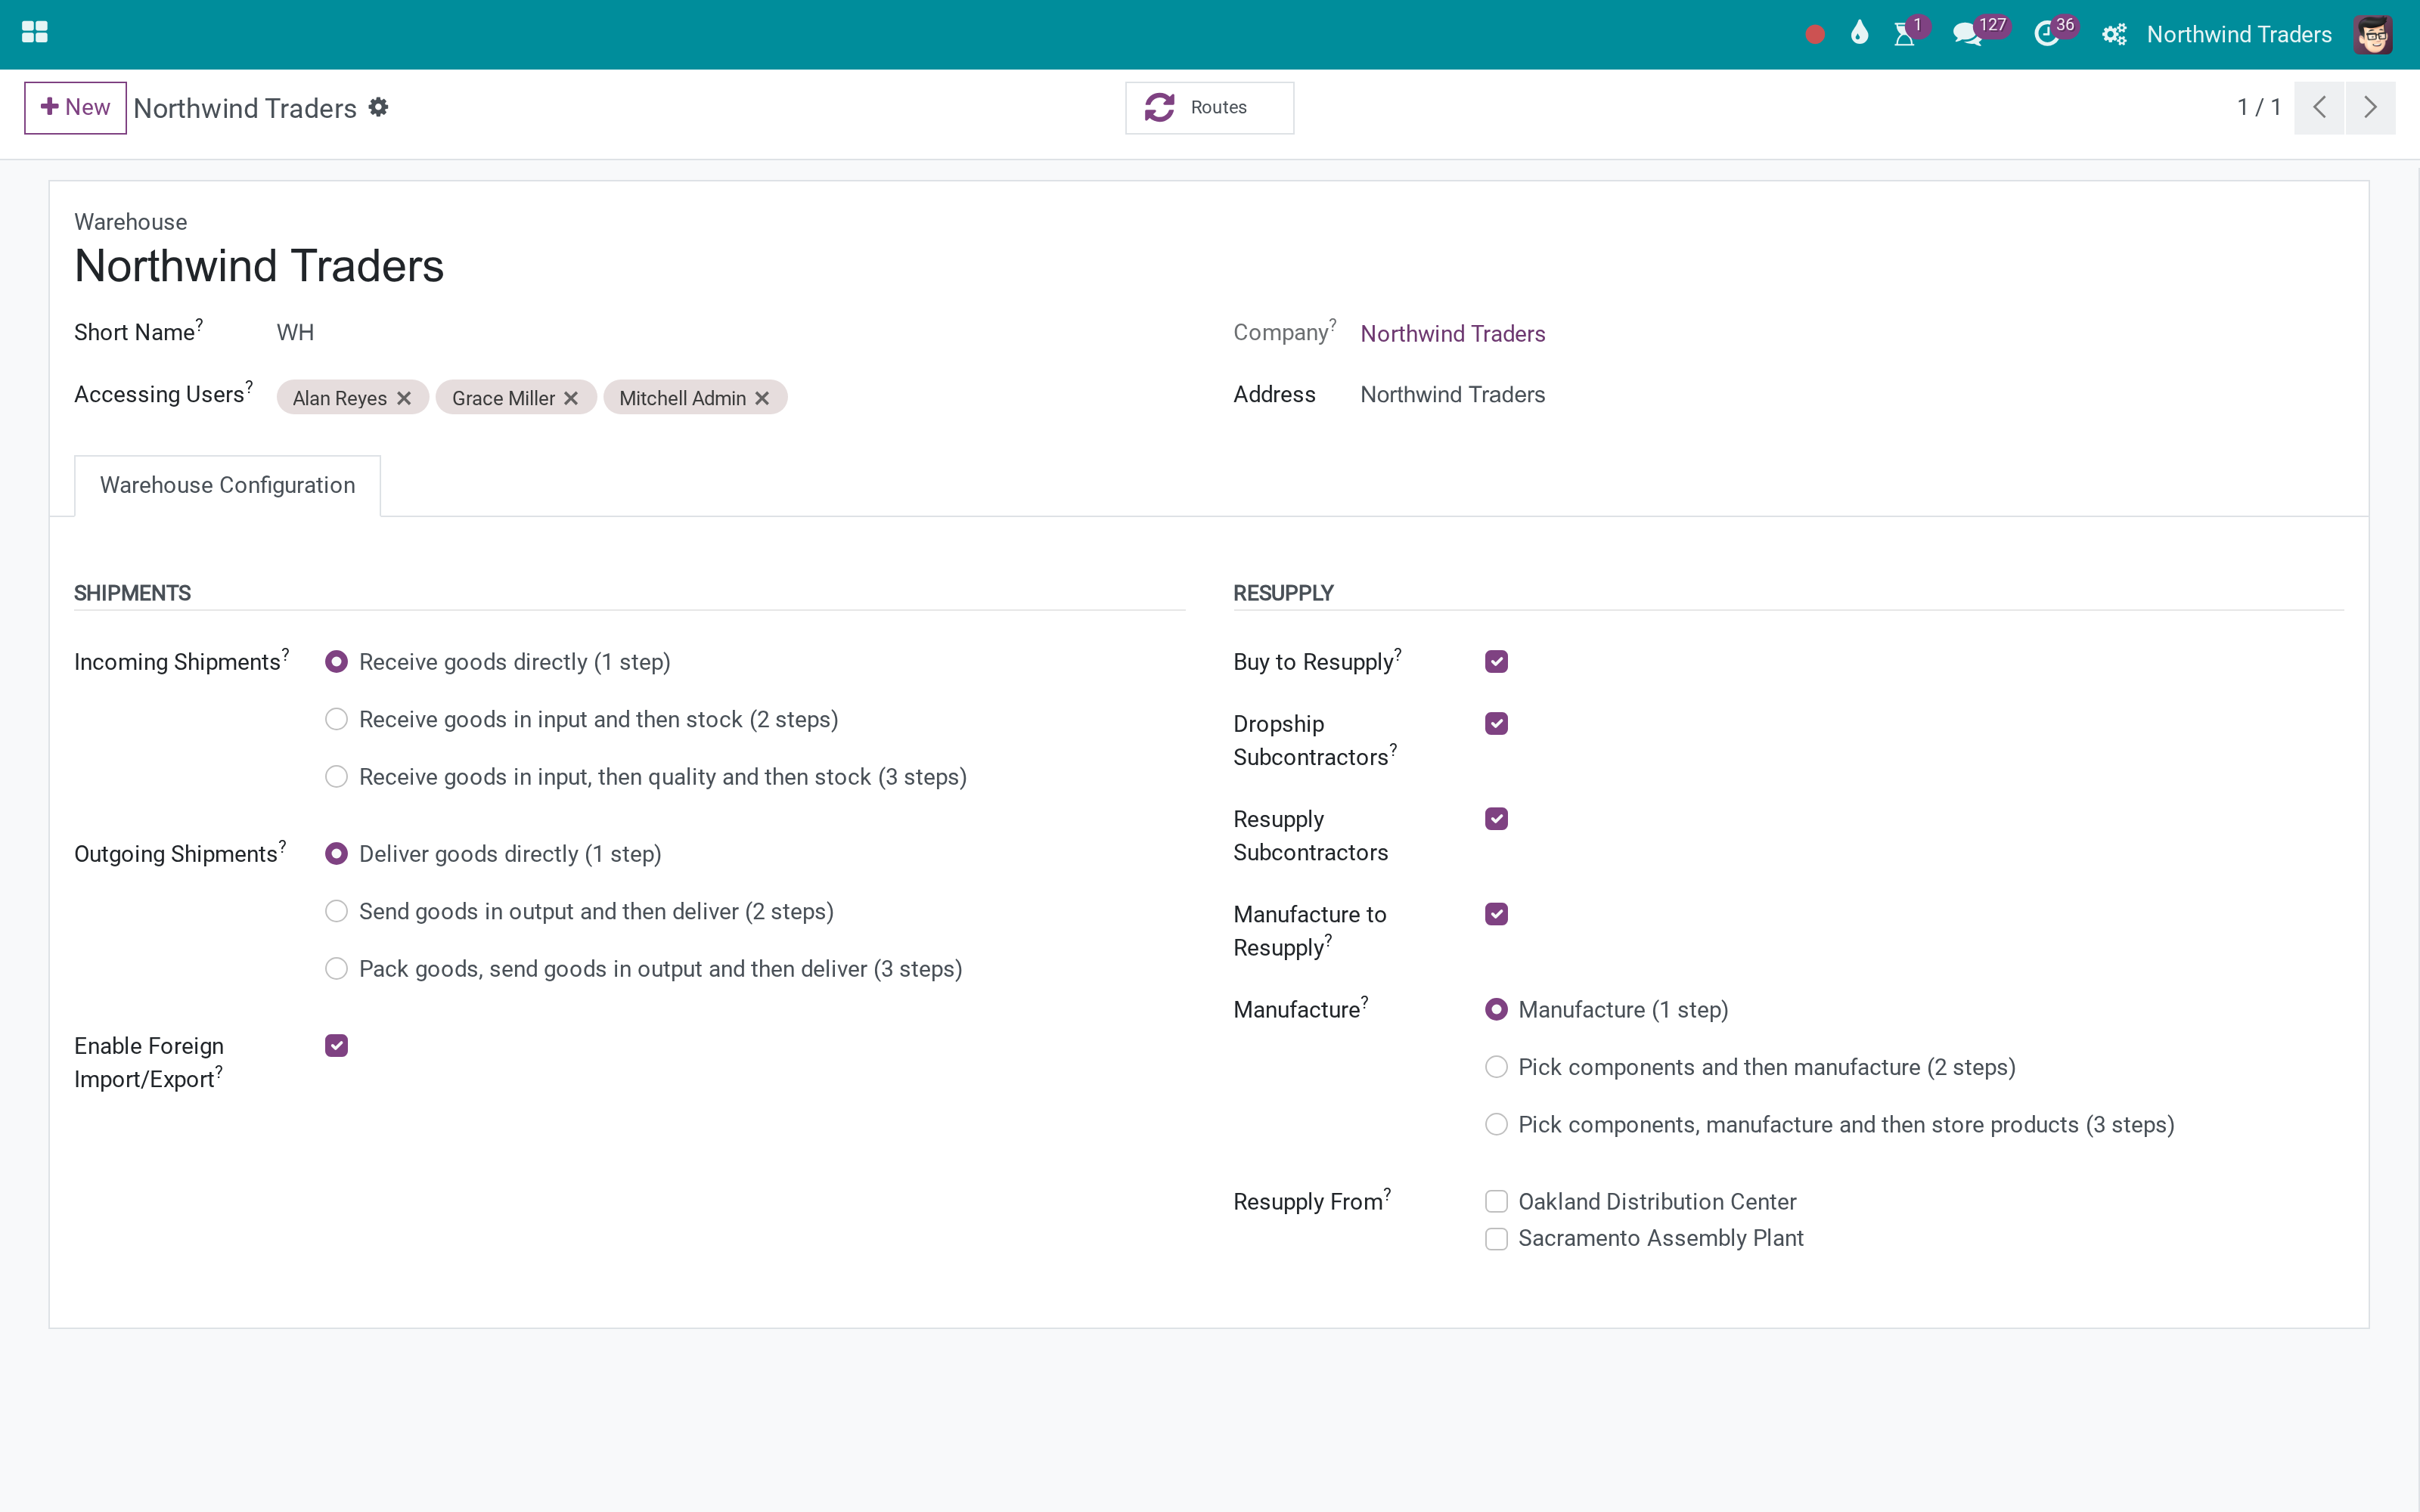Remove Mitchell Admin from accessing users
The width and height of the screenshot is (2420, 1512).
(762, 398)
